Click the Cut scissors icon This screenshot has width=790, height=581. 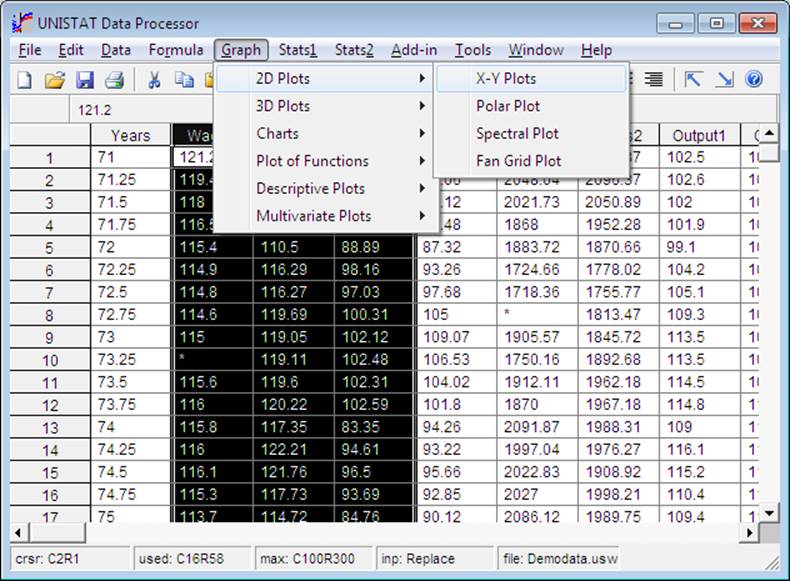pyautogui.click(x=154, y=80)
